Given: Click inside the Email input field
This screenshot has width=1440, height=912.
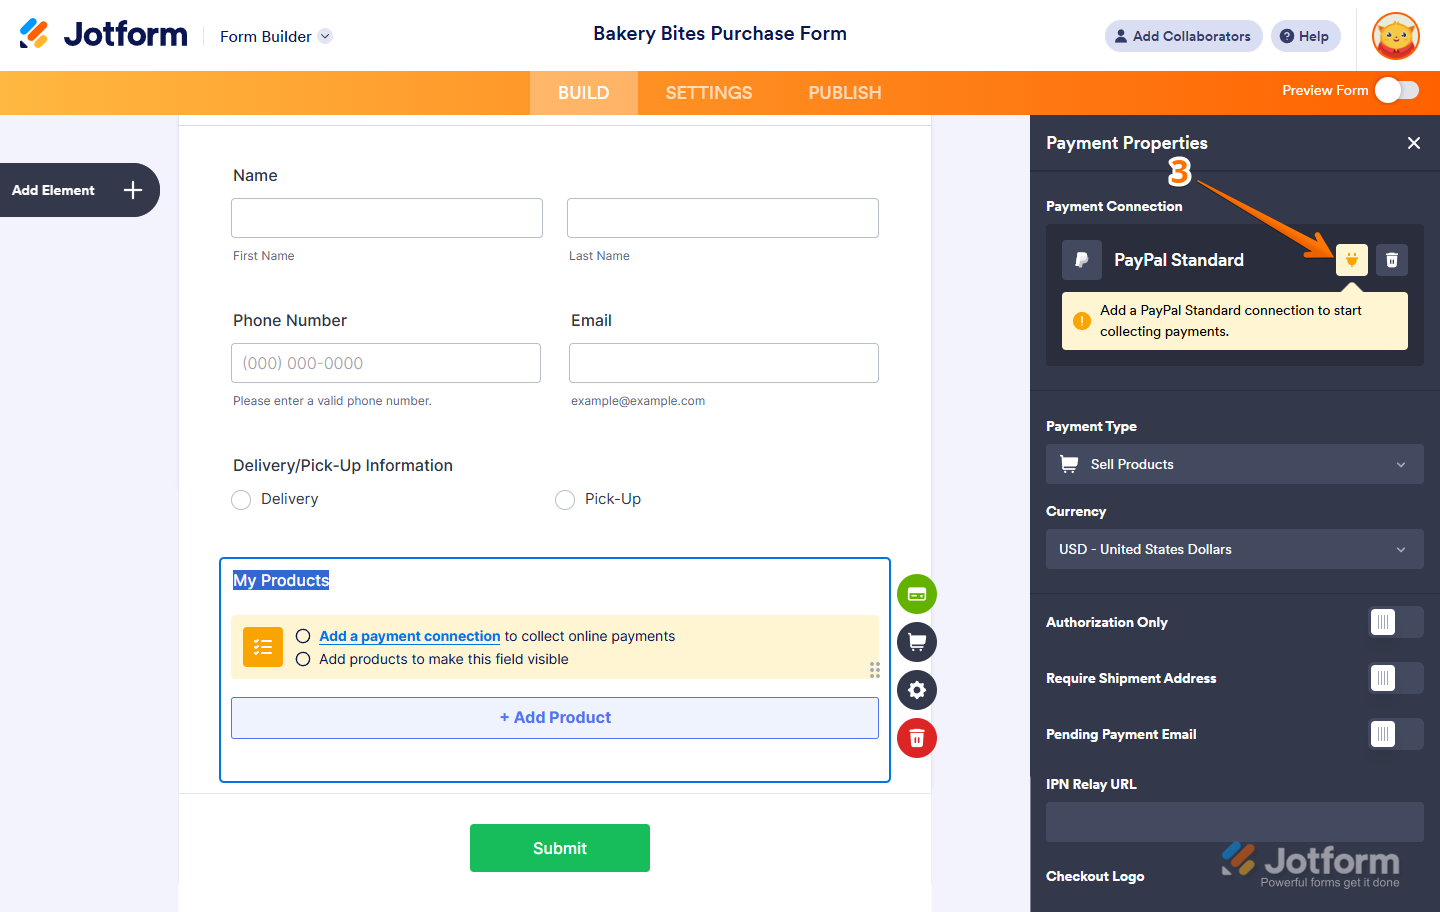Looking at the screenshot, I should (x=723, y=363).
